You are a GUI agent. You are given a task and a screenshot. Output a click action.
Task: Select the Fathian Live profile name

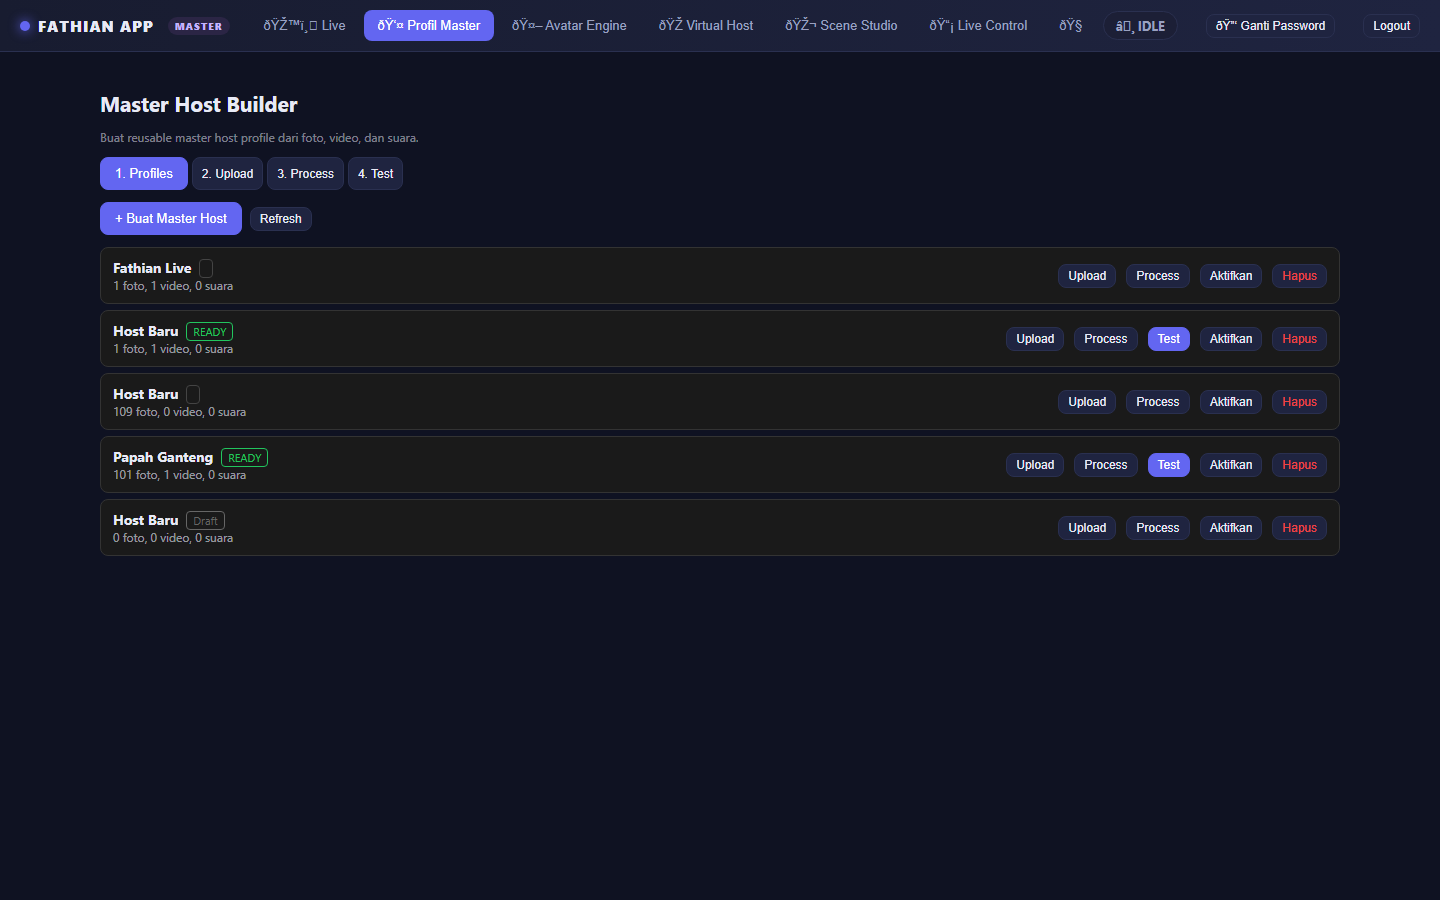click(152, 268)
